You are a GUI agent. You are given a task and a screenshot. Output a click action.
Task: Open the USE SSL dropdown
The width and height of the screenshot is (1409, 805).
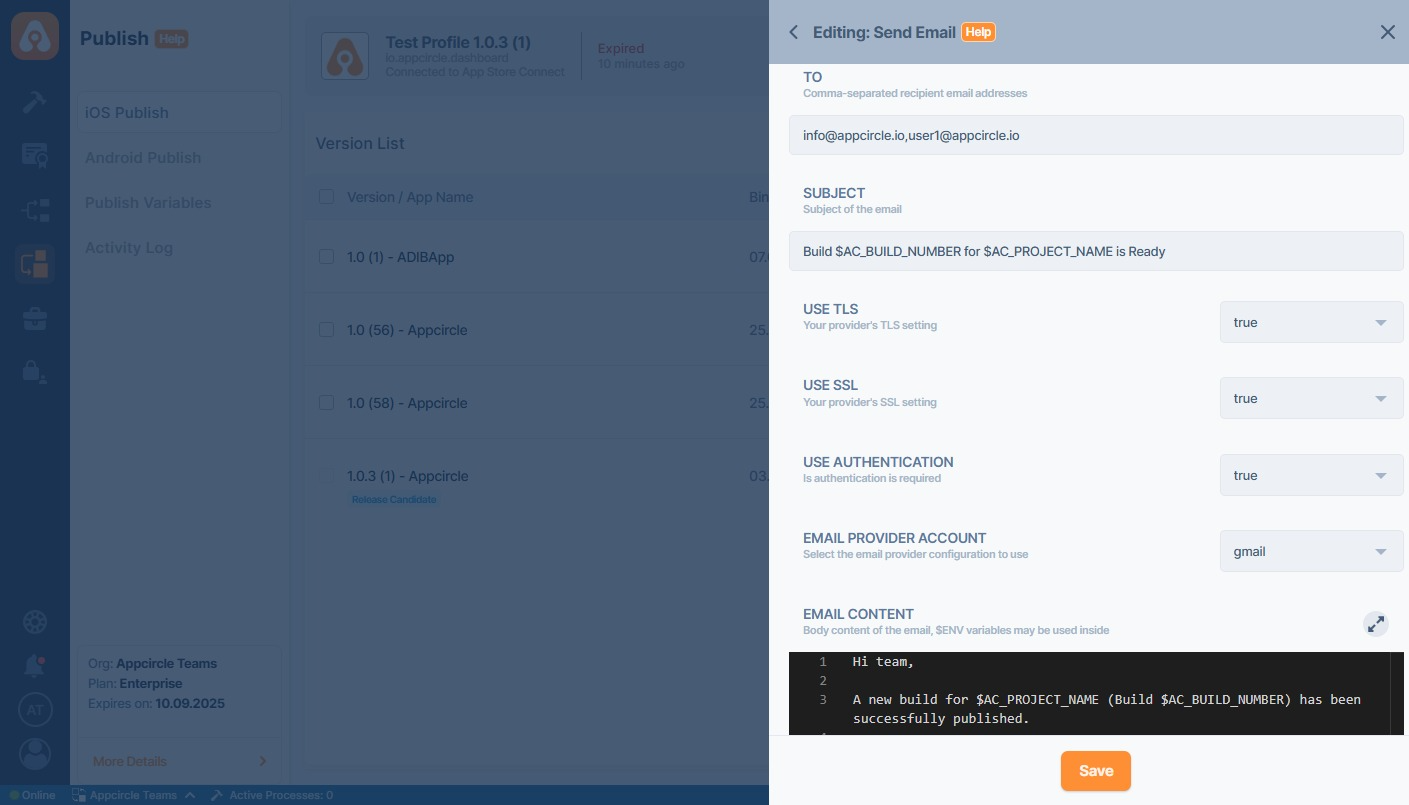1311,399
